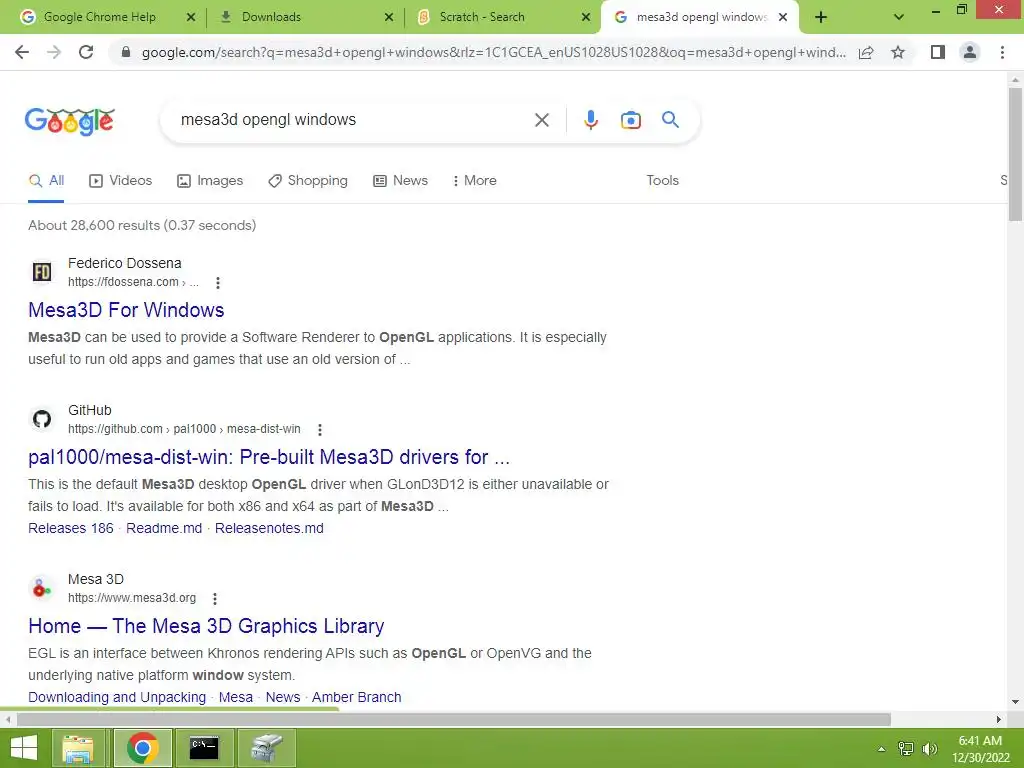Switch to the Downloads tab
Image resolution: width=1024 pixels, height=768 pixels.
pos(271,17)
